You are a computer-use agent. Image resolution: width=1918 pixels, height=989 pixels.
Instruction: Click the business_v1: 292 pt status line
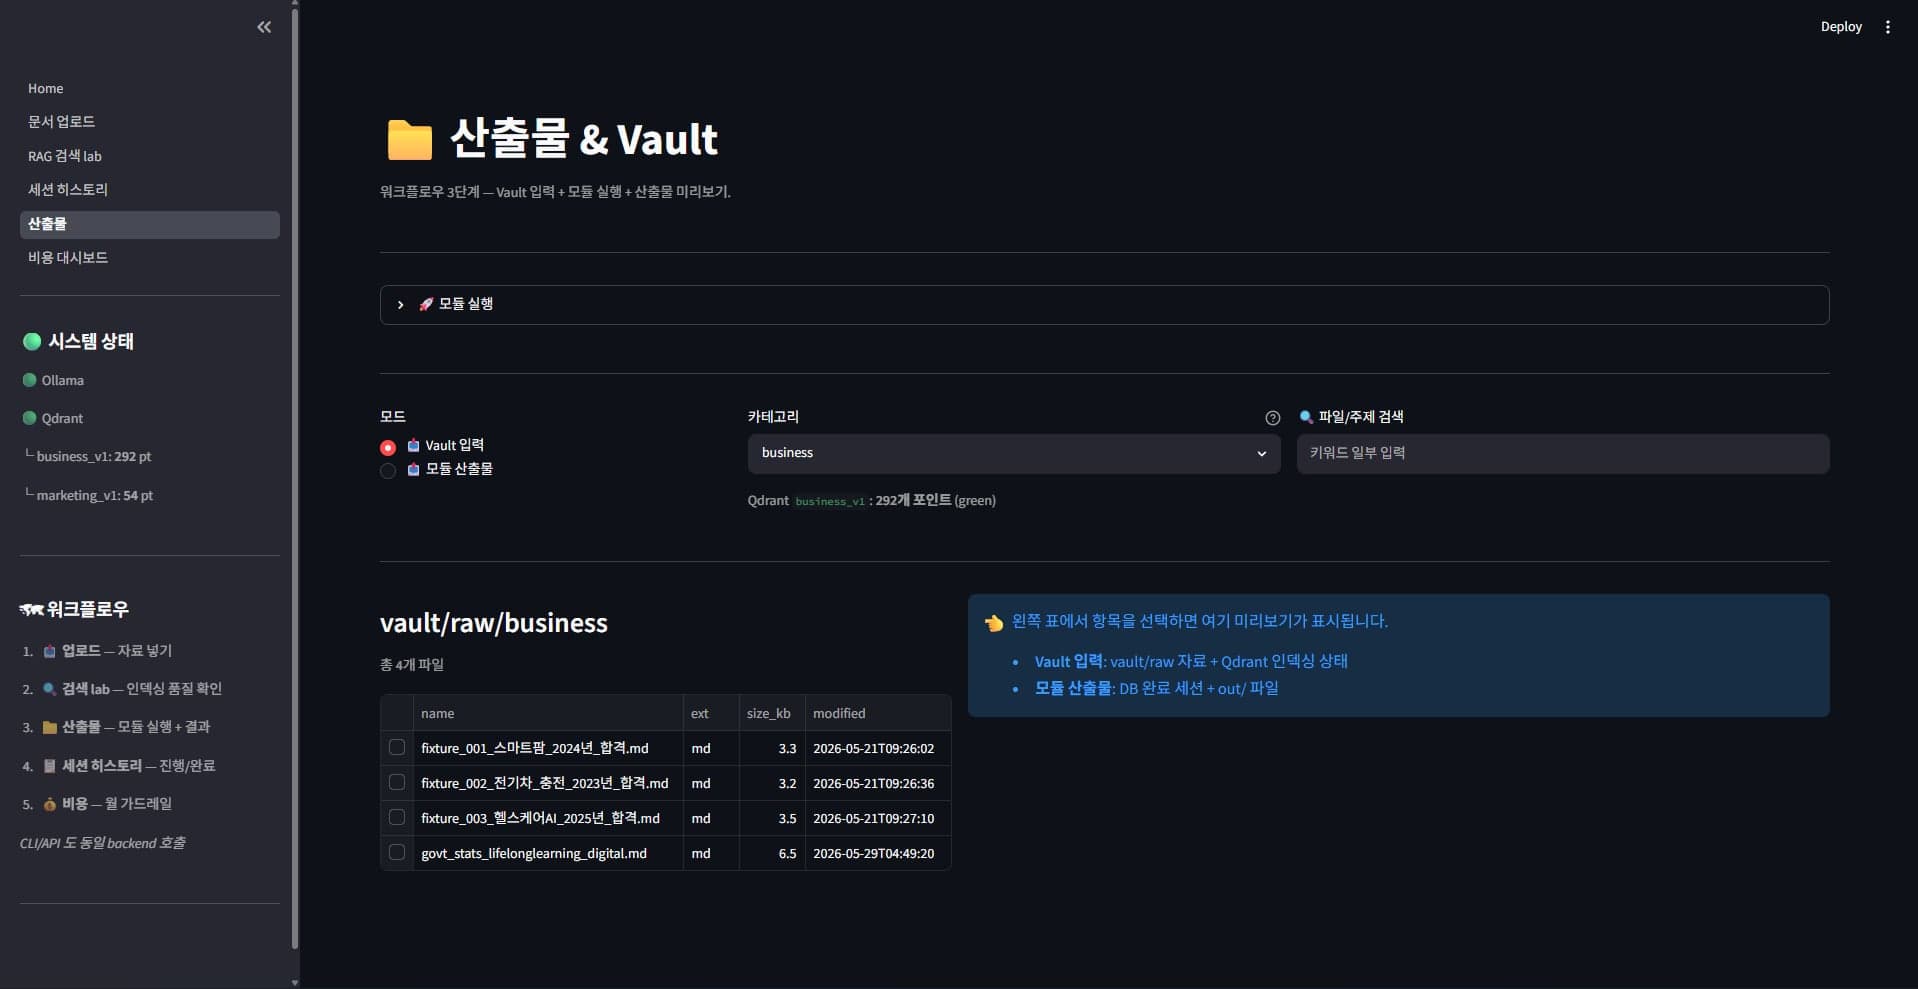(x=88, y=456)
